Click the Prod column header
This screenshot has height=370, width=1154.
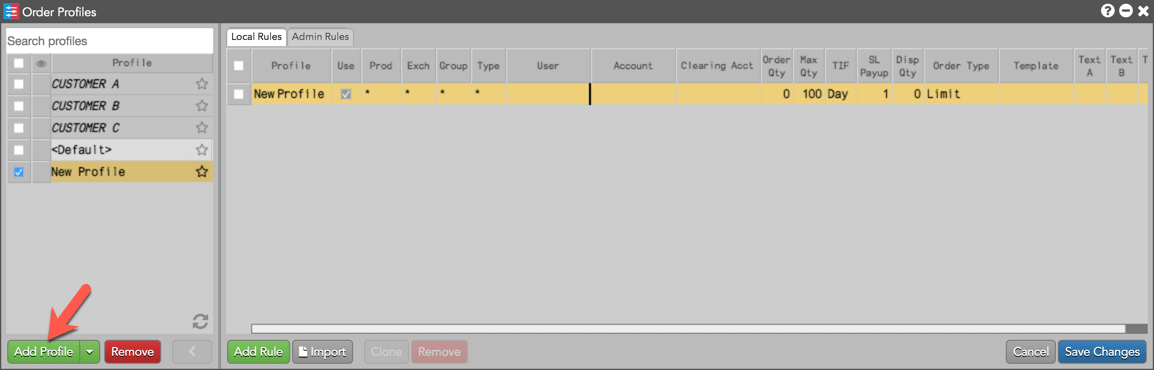click(x=380, y=65)
